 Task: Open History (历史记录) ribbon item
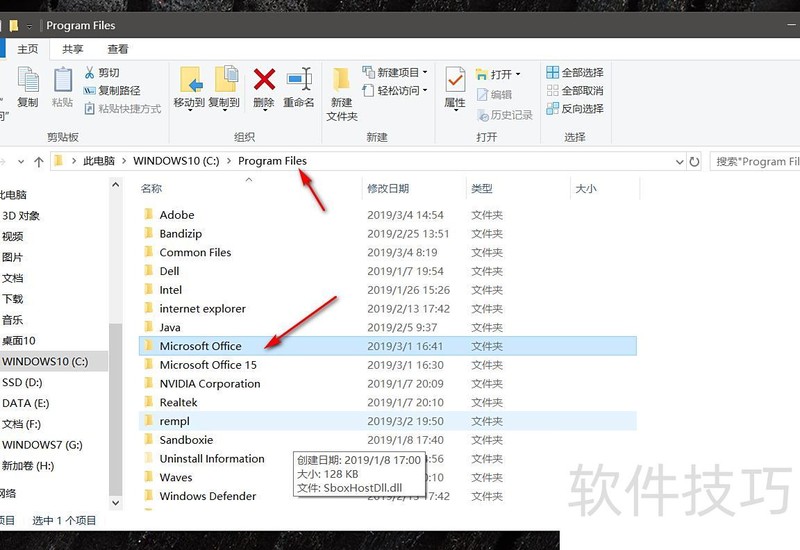pyautogui.click(x=505, y=115)
